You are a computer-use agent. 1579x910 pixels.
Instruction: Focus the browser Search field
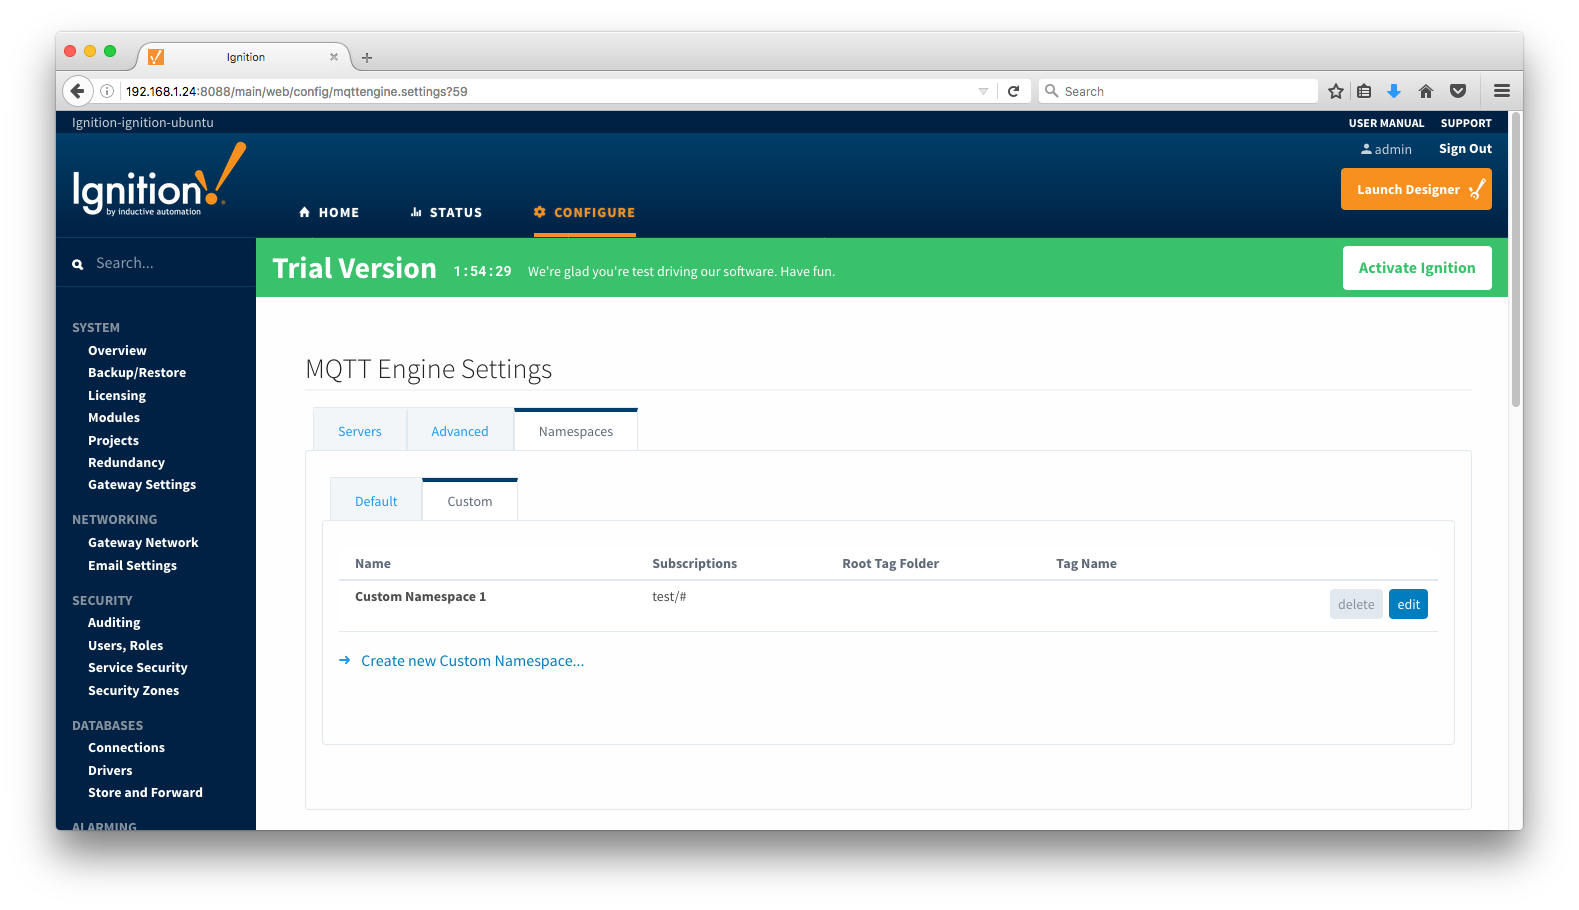coord(1178,91)
